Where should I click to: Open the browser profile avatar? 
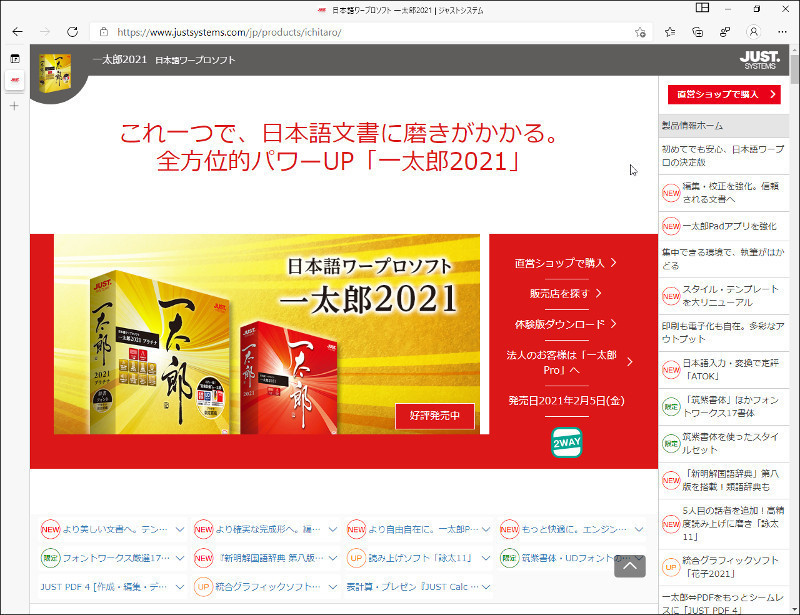(755, 31)
